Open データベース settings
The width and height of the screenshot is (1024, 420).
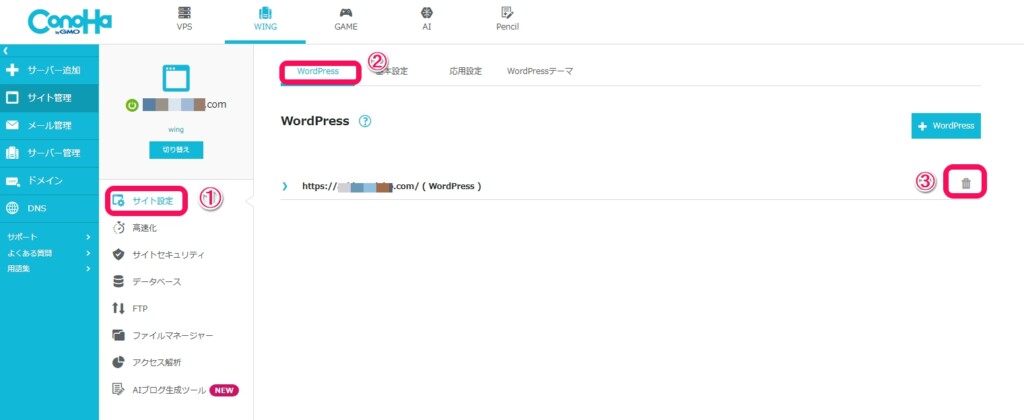coord(147,282)
